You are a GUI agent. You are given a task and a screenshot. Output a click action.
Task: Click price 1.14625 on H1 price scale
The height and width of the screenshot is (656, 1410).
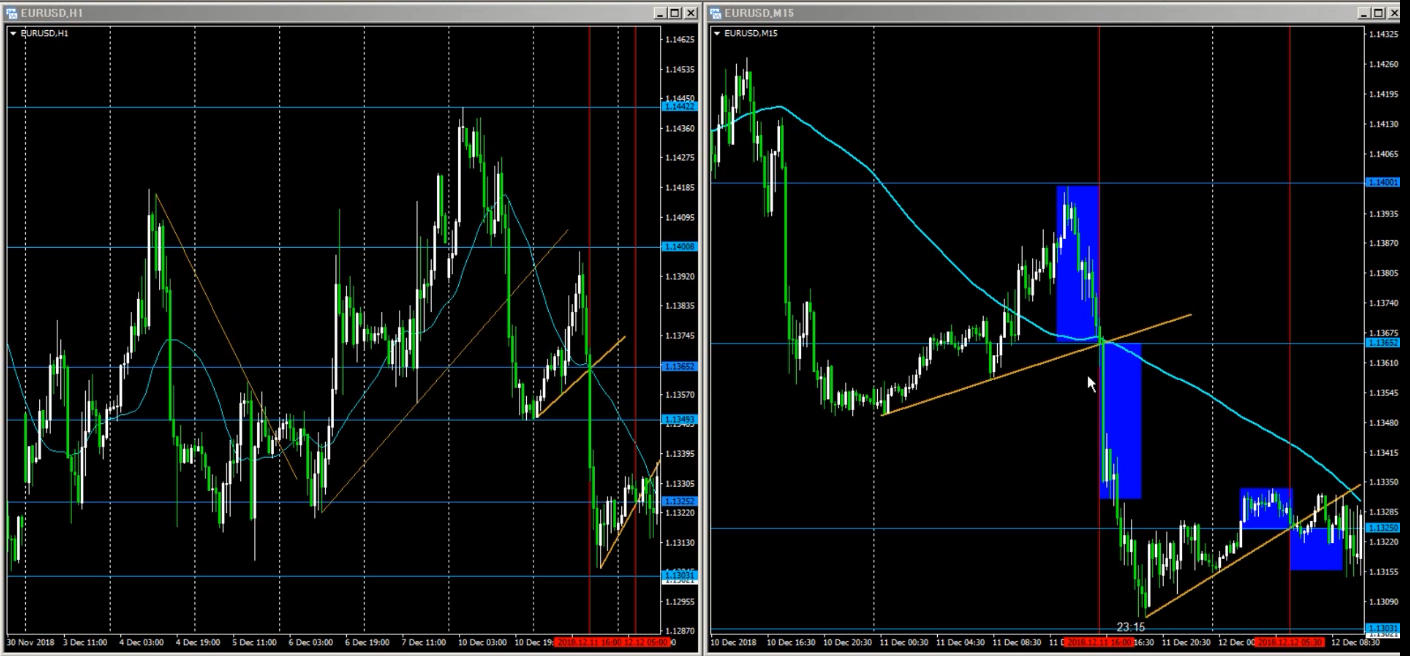pos(680,40)
